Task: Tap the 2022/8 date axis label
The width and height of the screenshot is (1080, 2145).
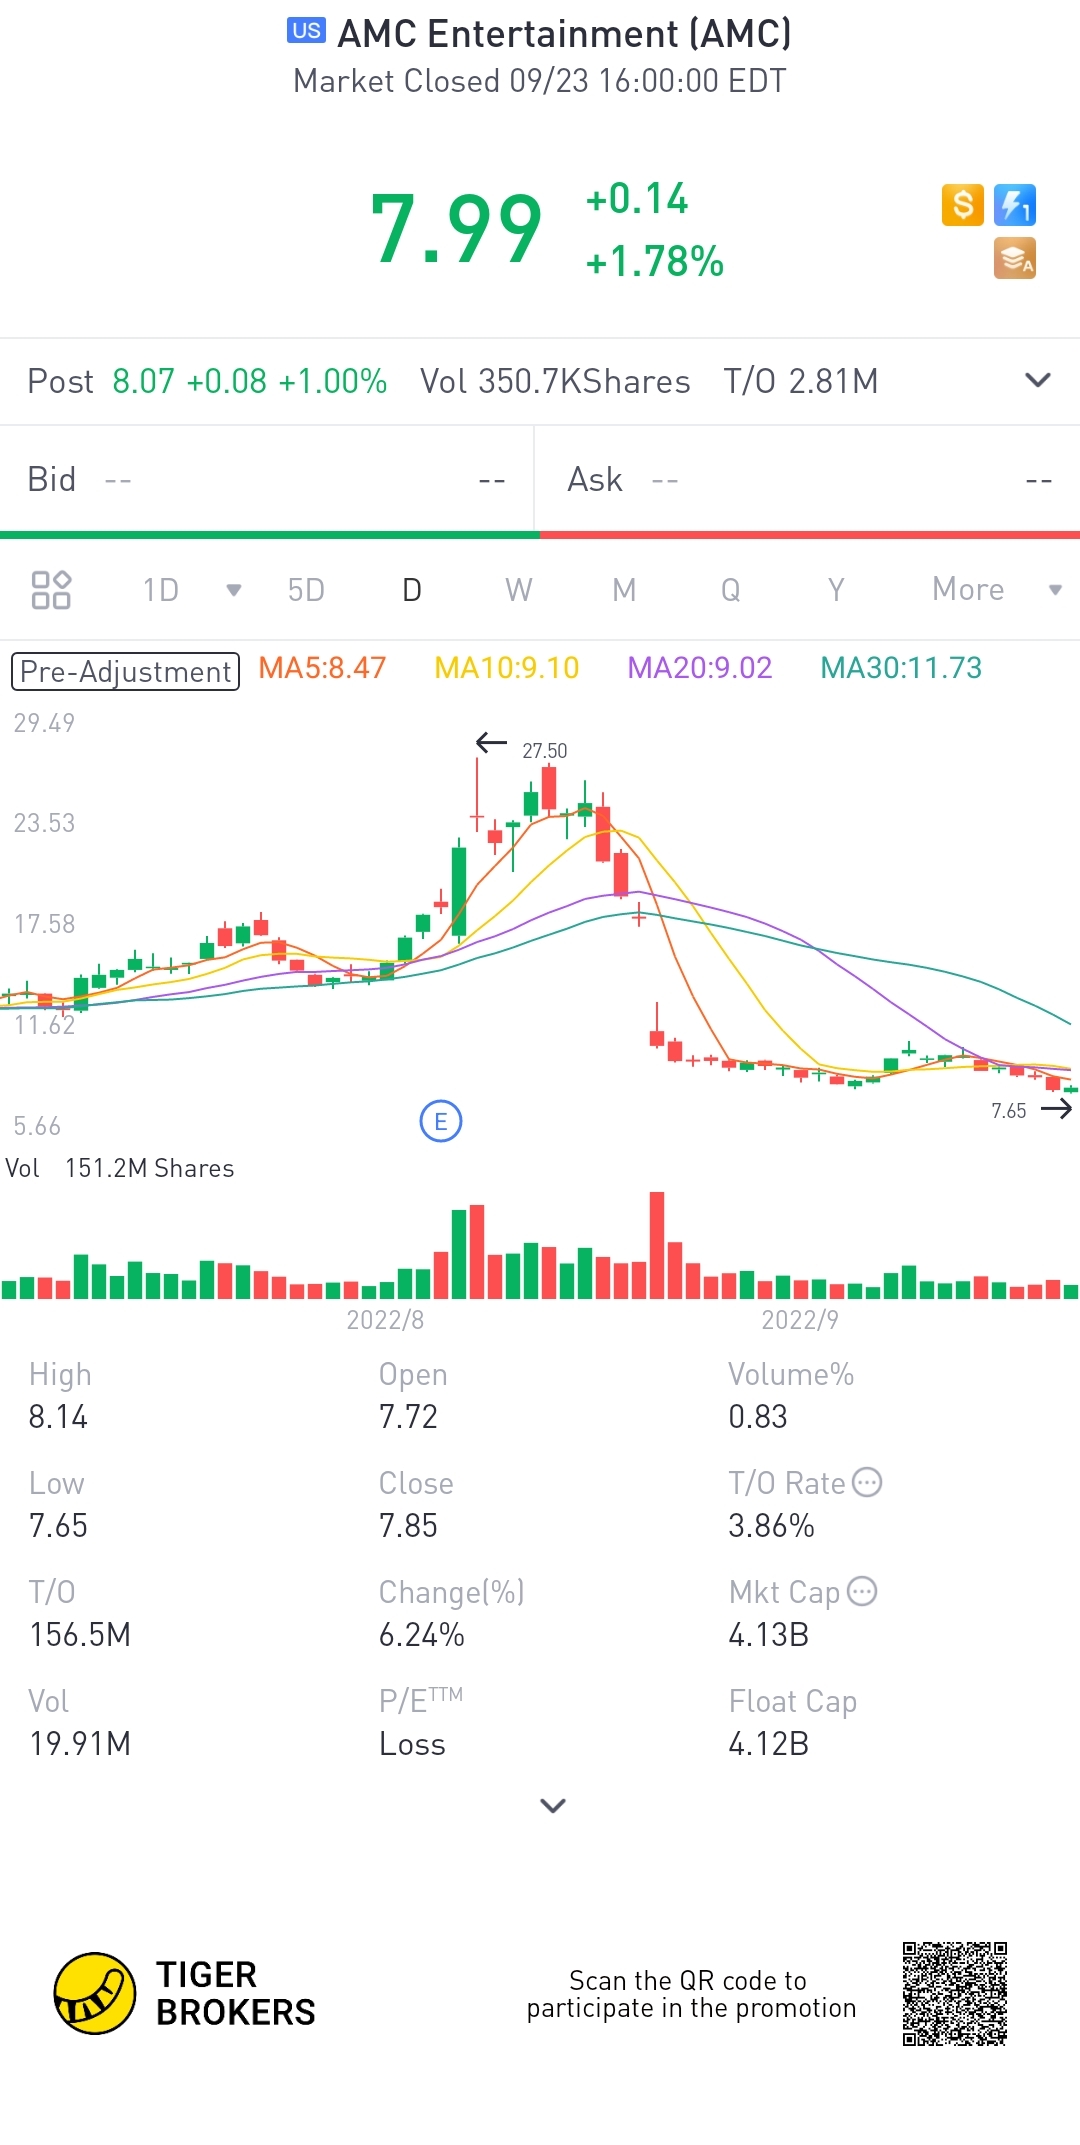Action: (x=385, y=1320)
